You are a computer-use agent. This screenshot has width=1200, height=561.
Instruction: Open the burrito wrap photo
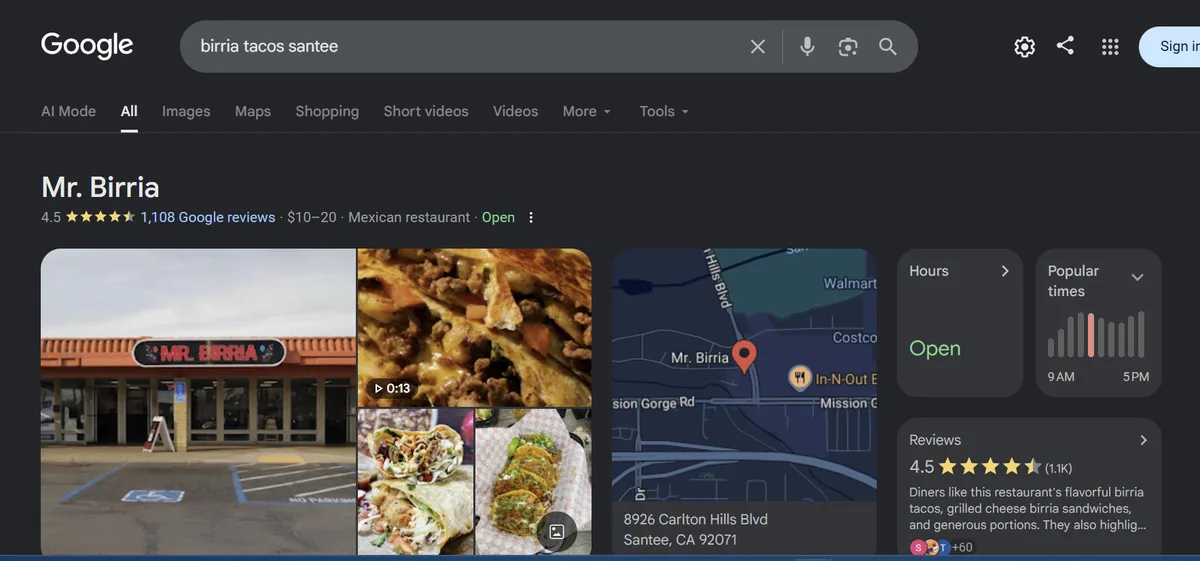tap(415, 481)
